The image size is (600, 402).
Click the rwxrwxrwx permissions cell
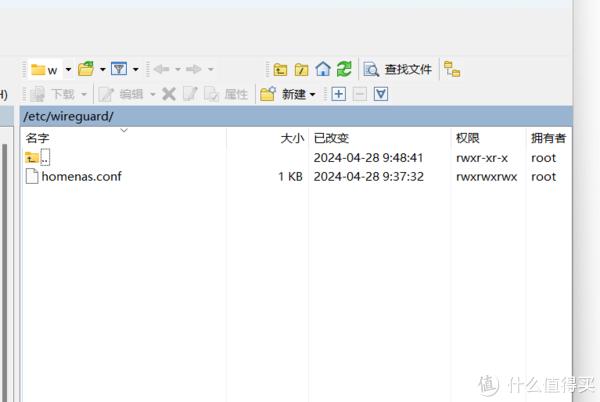coord(486,177)
